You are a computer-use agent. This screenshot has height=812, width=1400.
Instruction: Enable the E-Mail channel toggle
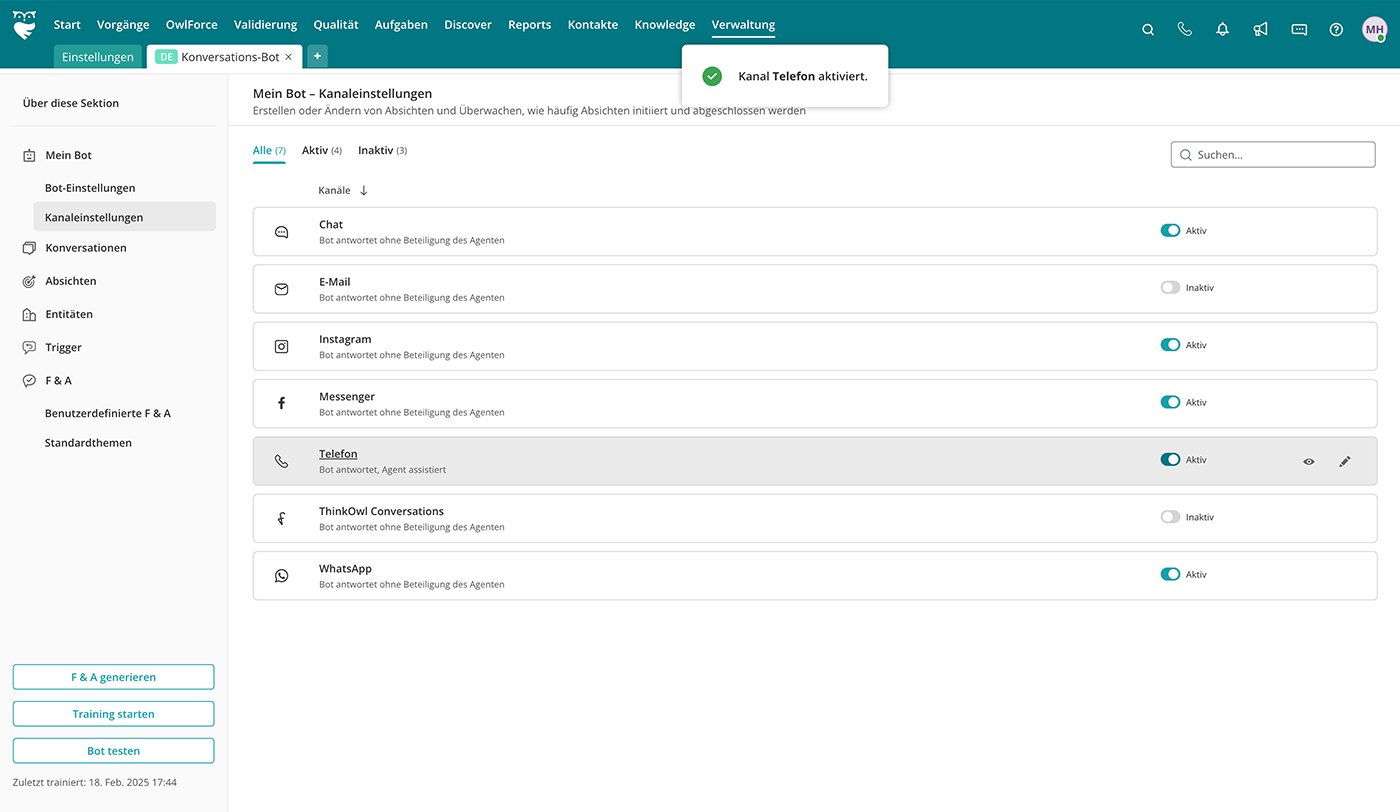point(1170,287)
